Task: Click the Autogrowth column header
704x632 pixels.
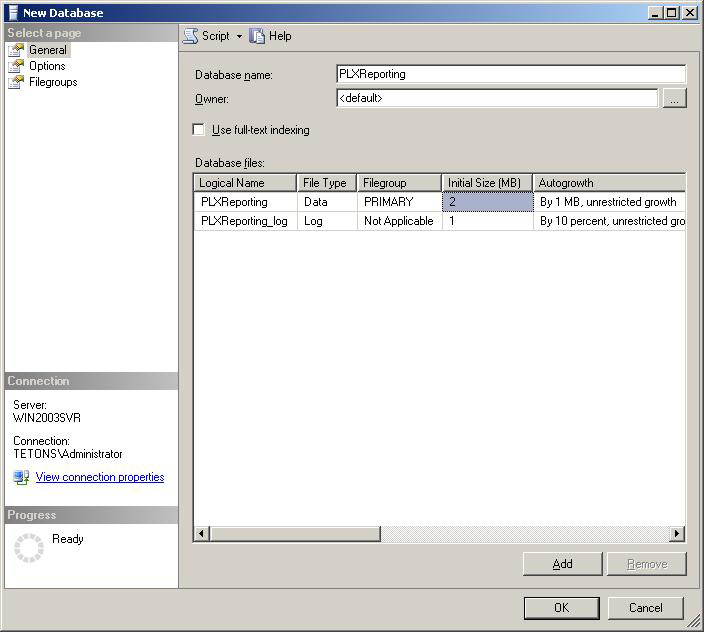Action: click(609, 183)
